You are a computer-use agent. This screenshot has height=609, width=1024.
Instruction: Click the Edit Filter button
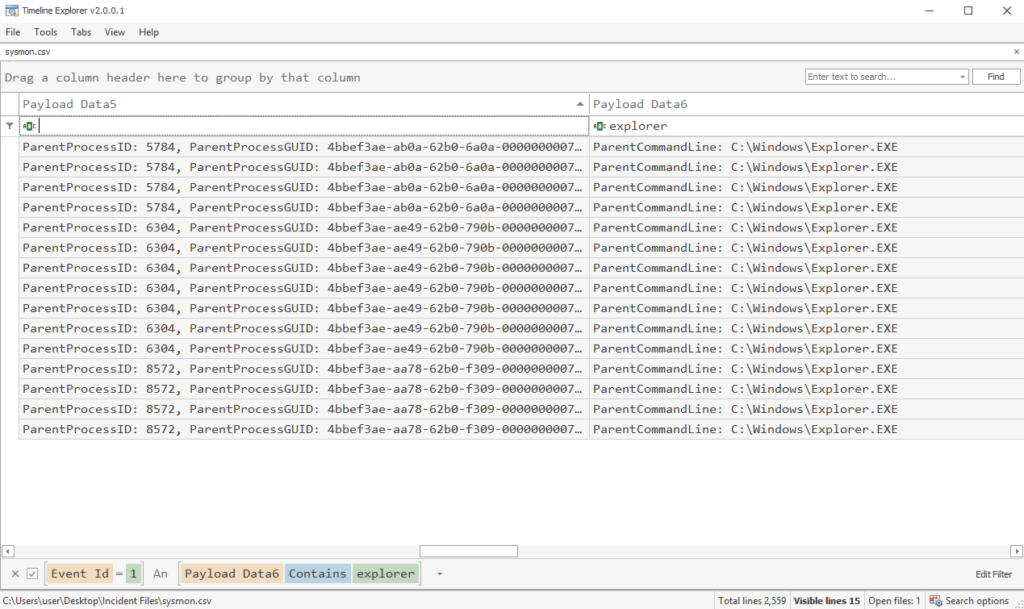[993, 574]
